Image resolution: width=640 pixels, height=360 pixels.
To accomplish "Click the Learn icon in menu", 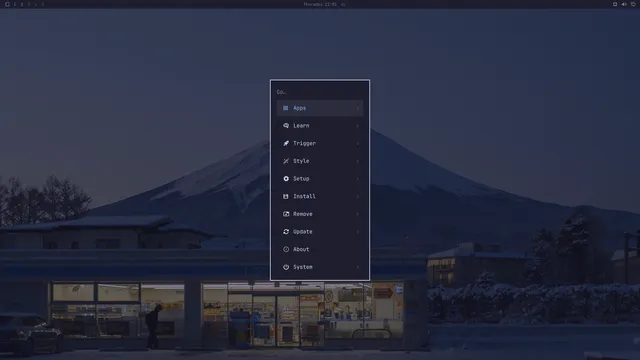I will (x=286, y=126).
